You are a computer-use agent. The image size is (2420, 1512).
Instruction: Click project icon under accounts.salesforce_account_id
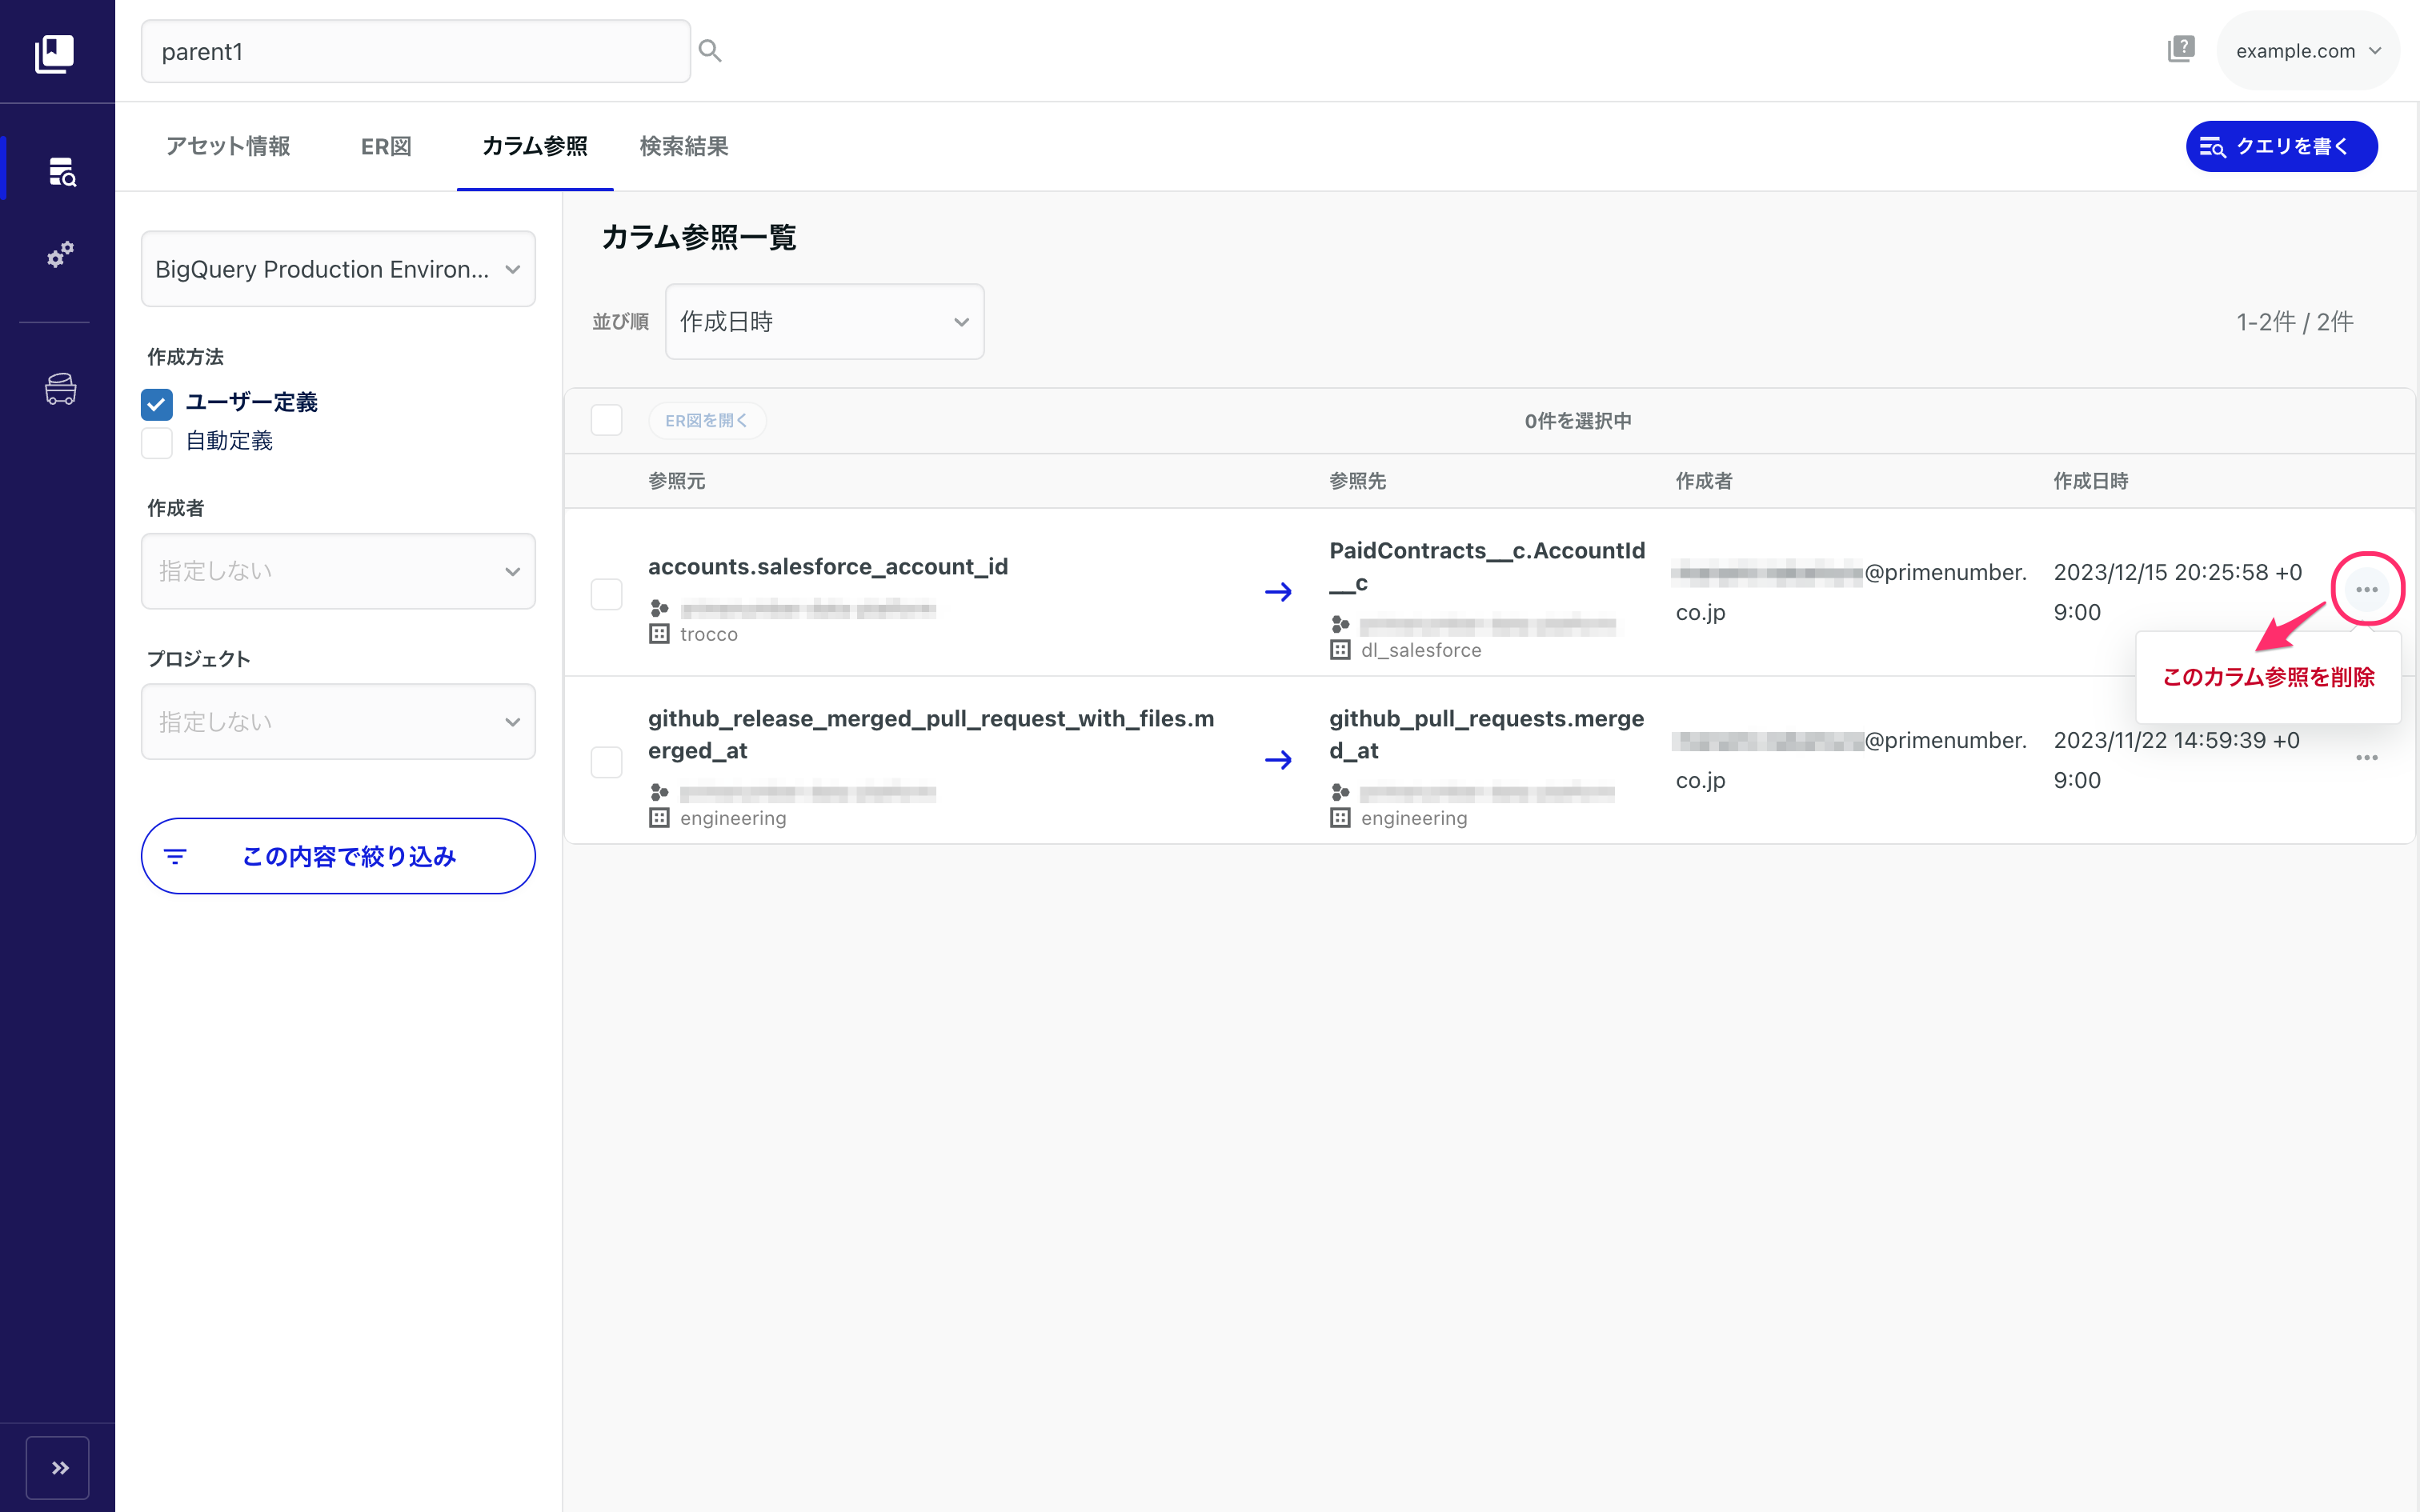659,608
